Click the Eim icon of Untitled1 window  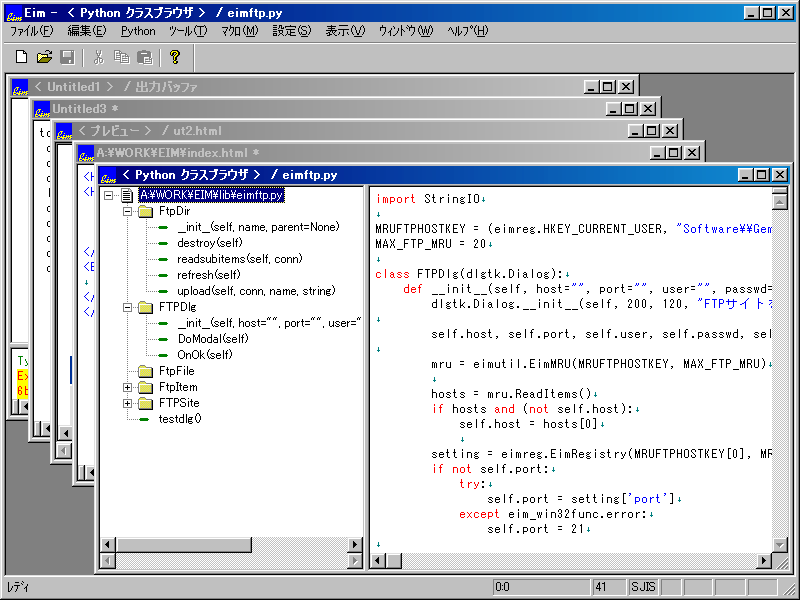(20, 87)
